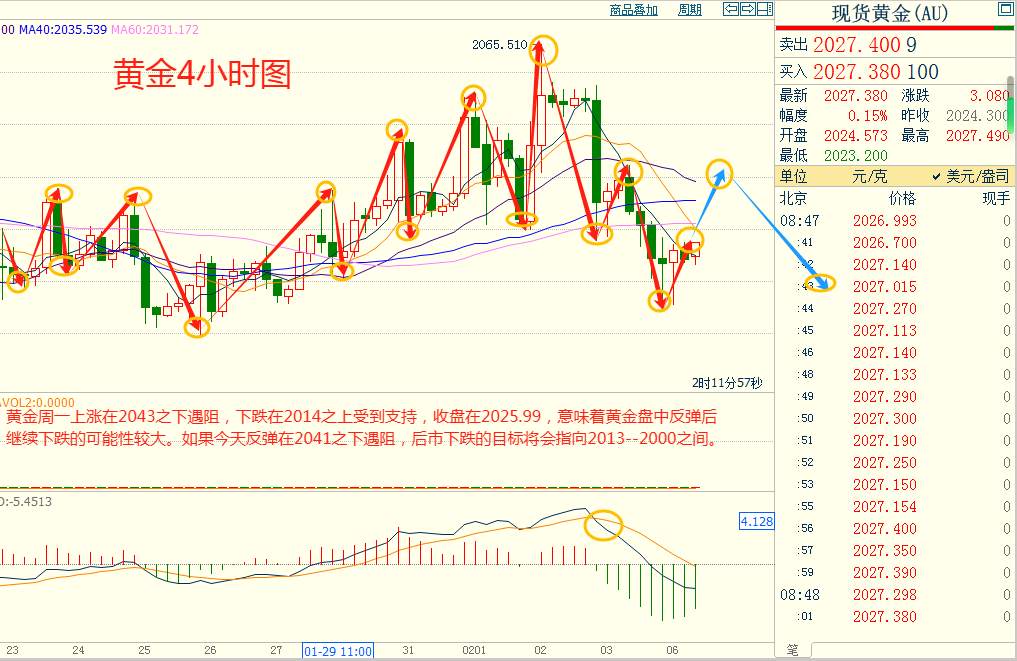Select the tick row priced 2027.390
Viewport: 1017px width, 661px height.
point(895,573)
